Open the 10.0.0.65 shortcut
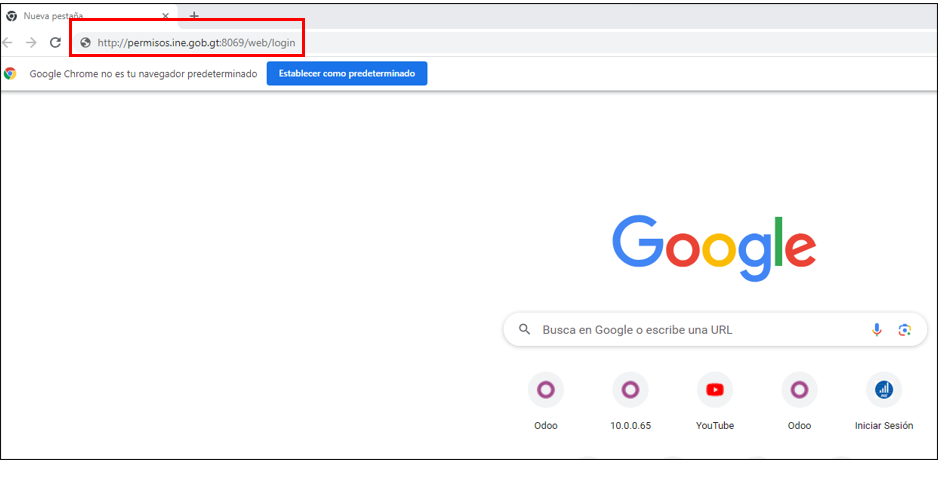 630,390
